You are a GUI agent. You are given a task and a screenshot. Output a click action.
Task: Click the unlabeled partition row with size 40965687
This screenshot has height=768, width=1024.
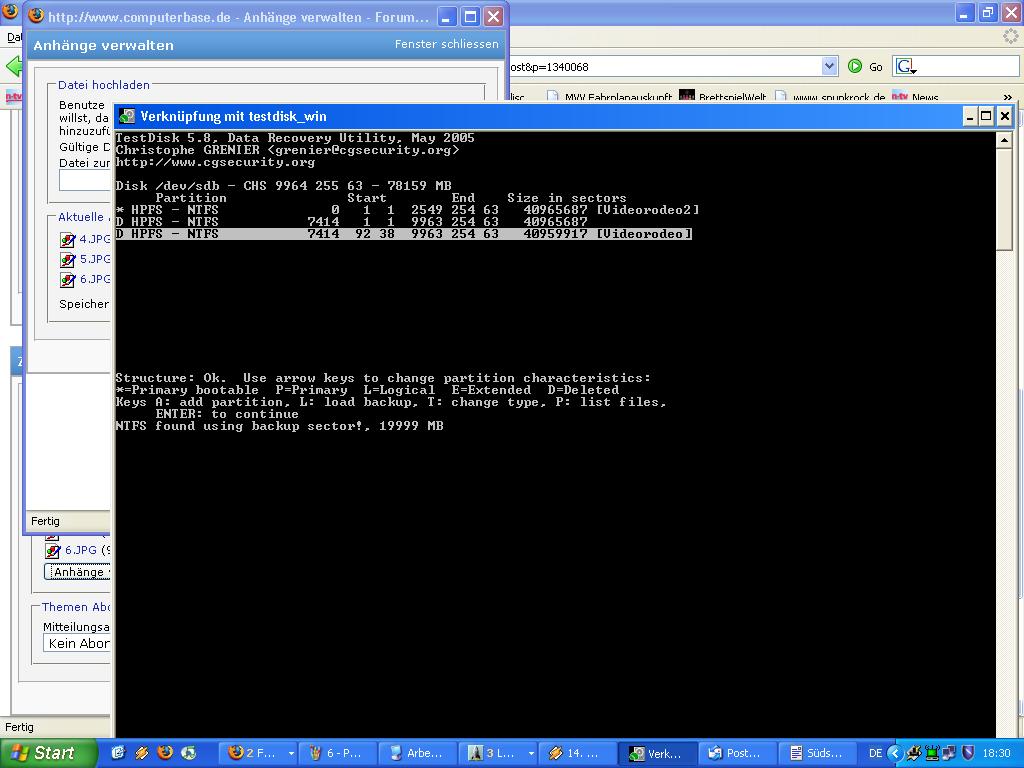(x=351, y=222)
